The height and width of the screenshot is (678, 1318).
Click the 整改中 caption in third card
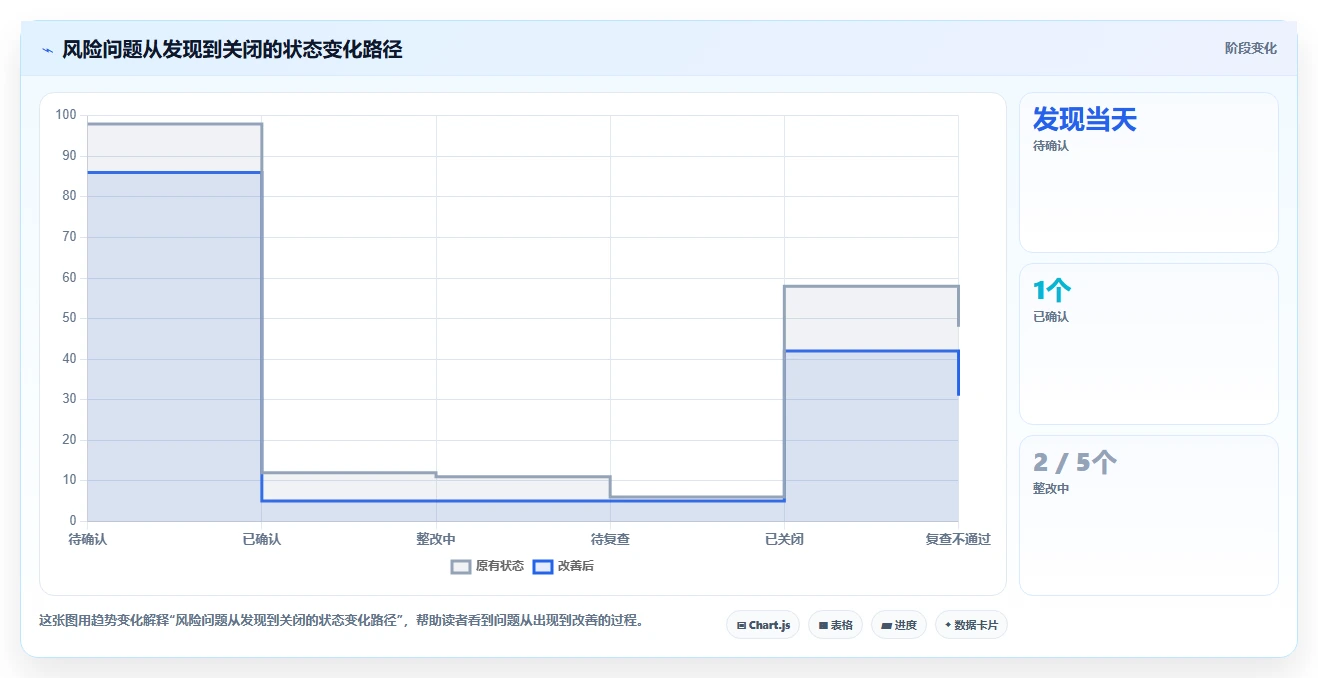coord(1051,489)
